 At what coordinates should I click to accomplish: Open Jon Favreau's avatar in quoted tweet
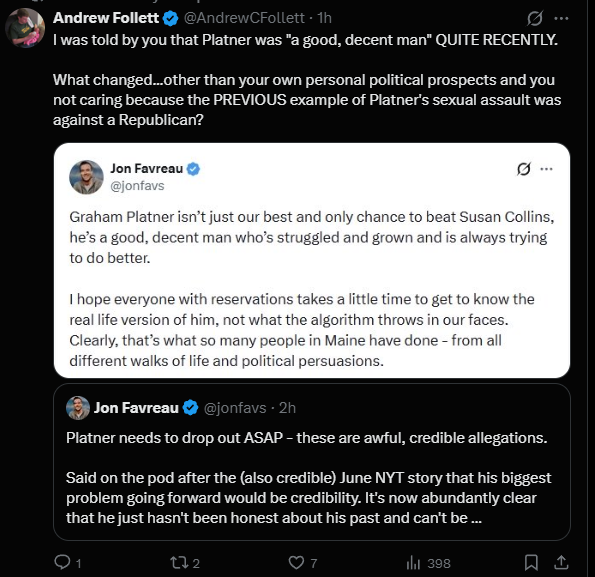coord(78,408)
